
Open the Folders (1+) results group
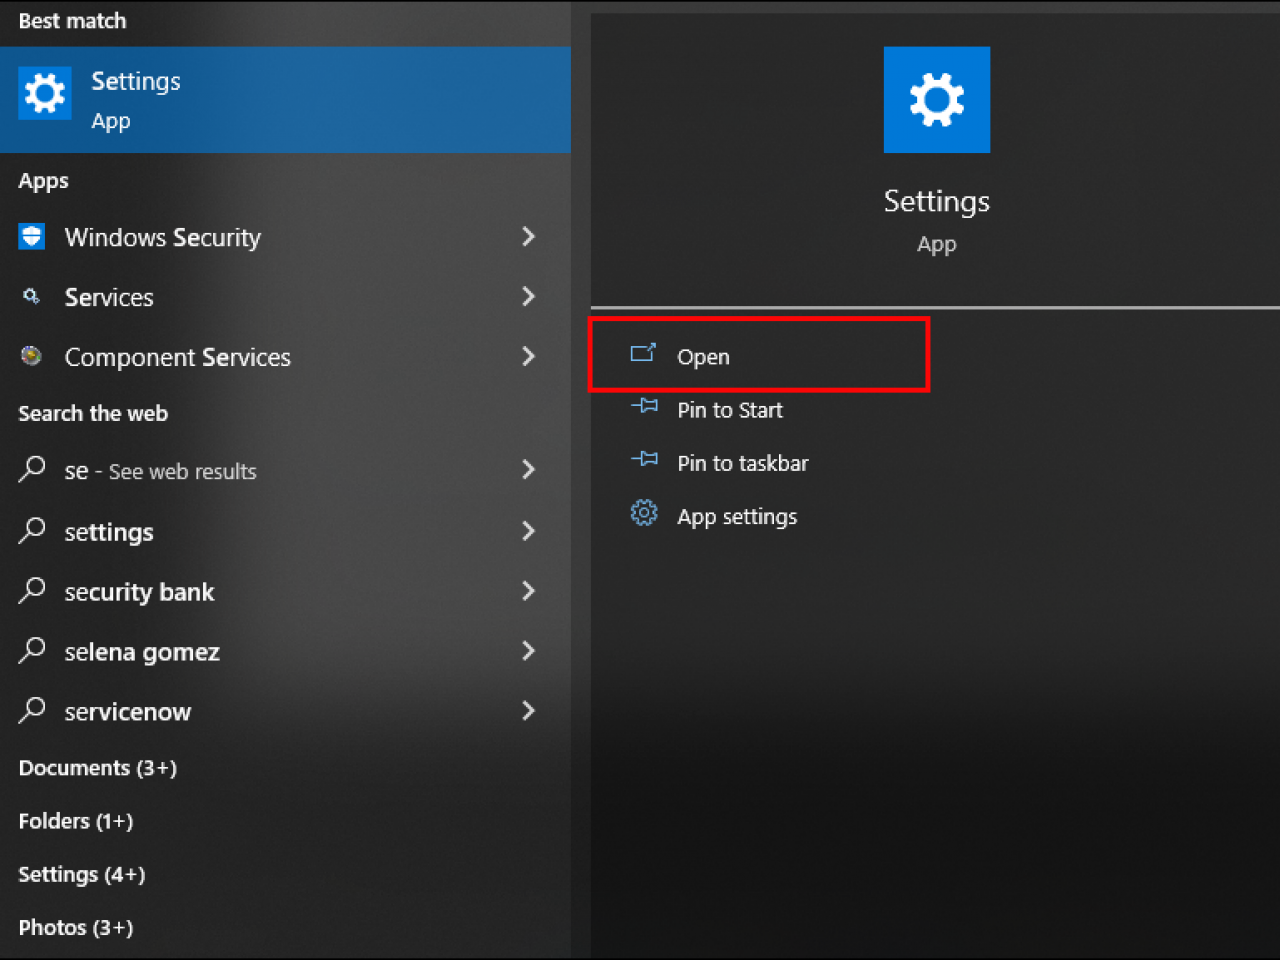click(x=76, y=821)
